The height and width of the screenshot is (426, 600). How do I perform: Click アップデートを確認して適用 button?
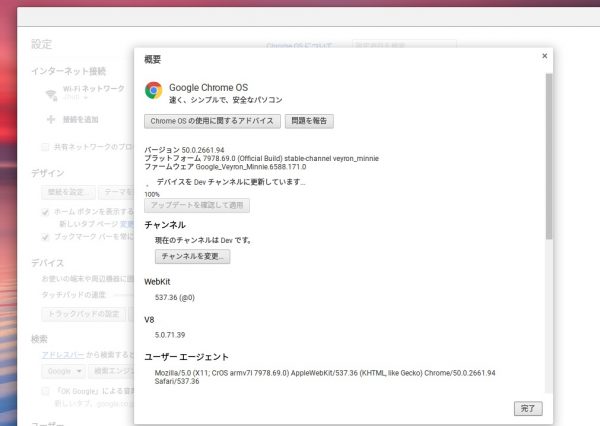[197, 205]
